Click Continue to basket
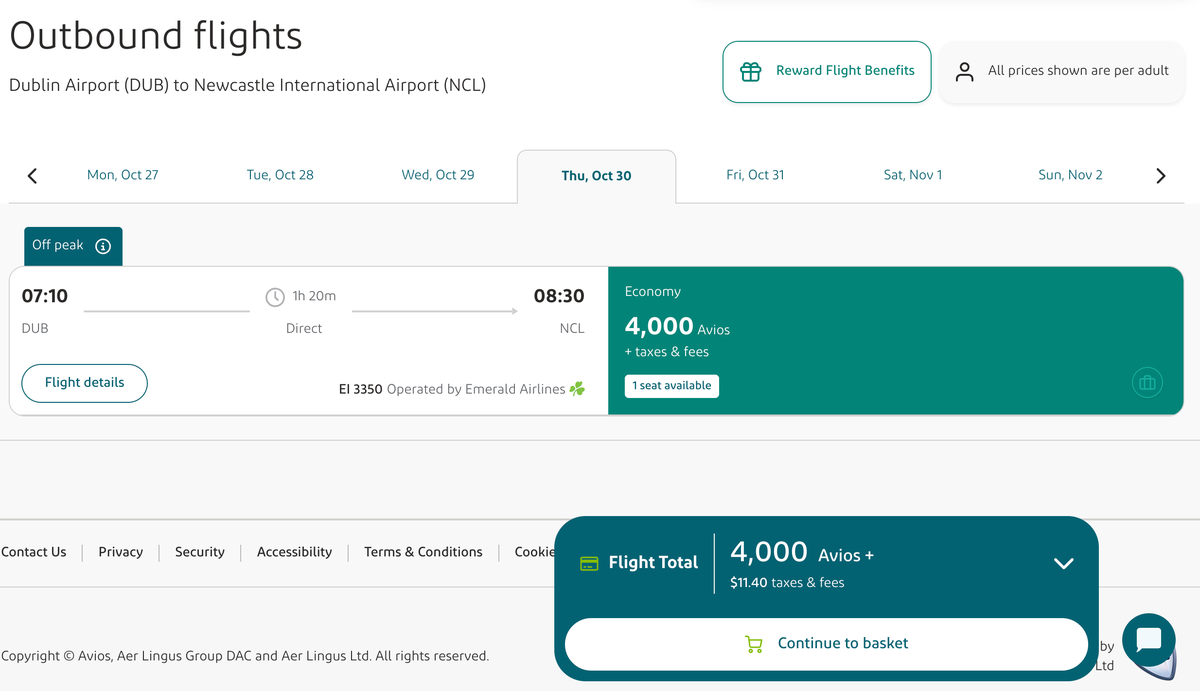1200x691 pixels. 826,644
